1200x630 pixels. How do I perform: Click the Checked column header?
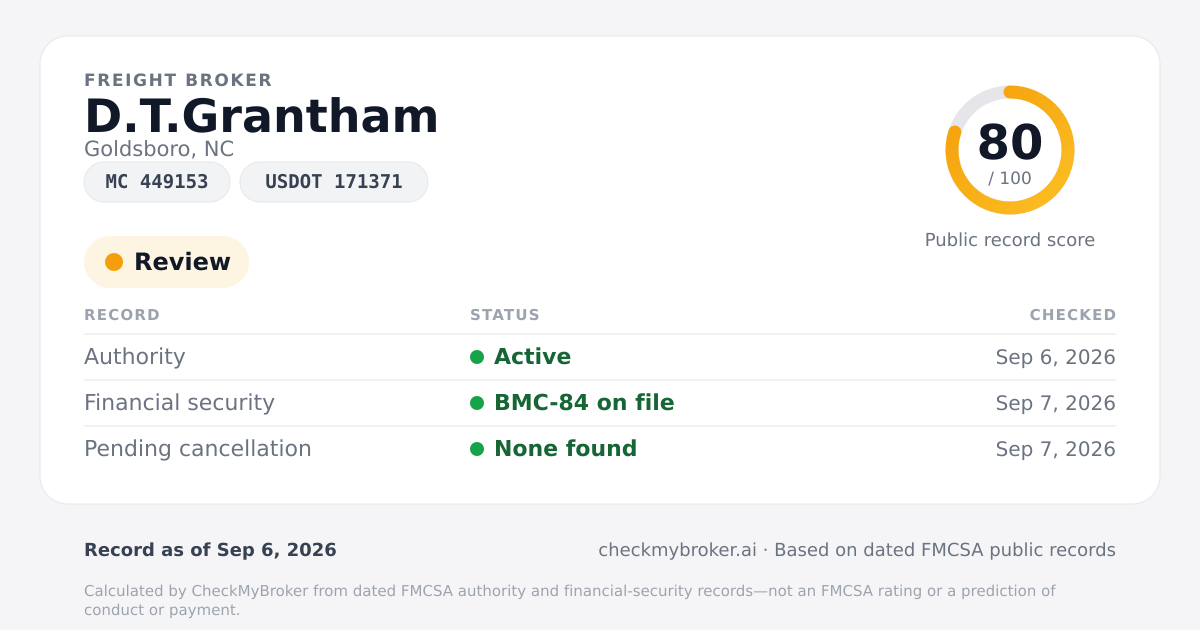(1073, 315)
